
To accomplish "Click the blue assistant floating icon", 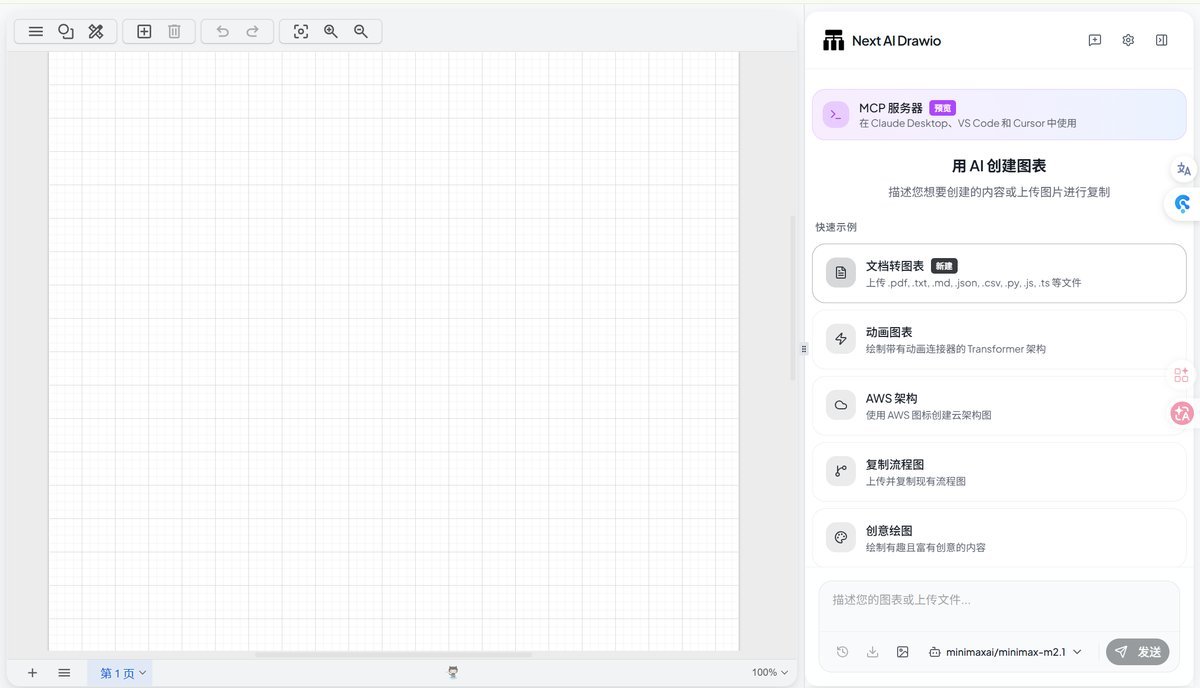I will [1183, 204].
